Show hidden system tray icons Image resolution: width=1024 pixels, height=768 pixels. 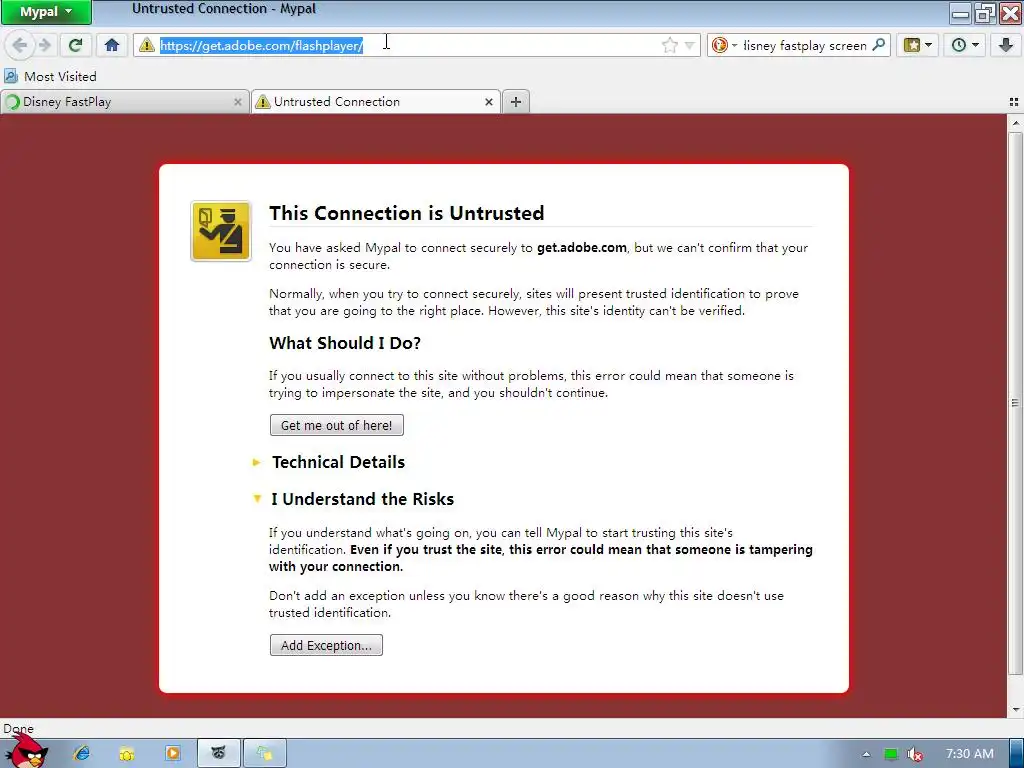tap(866, 754)
